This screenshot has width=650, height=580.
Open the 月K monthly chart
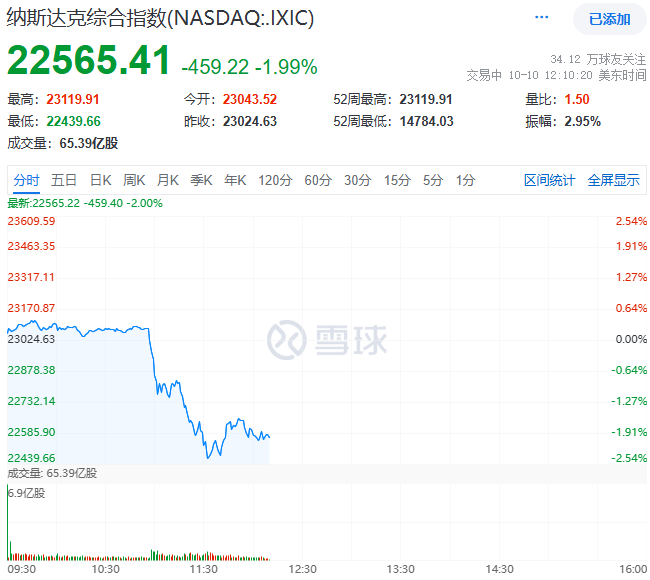167,180
